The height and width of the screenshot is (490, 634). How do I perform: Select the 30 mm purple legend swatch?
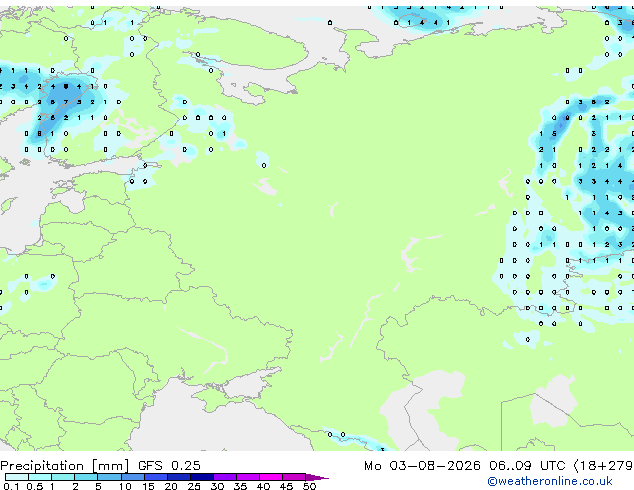225,477
